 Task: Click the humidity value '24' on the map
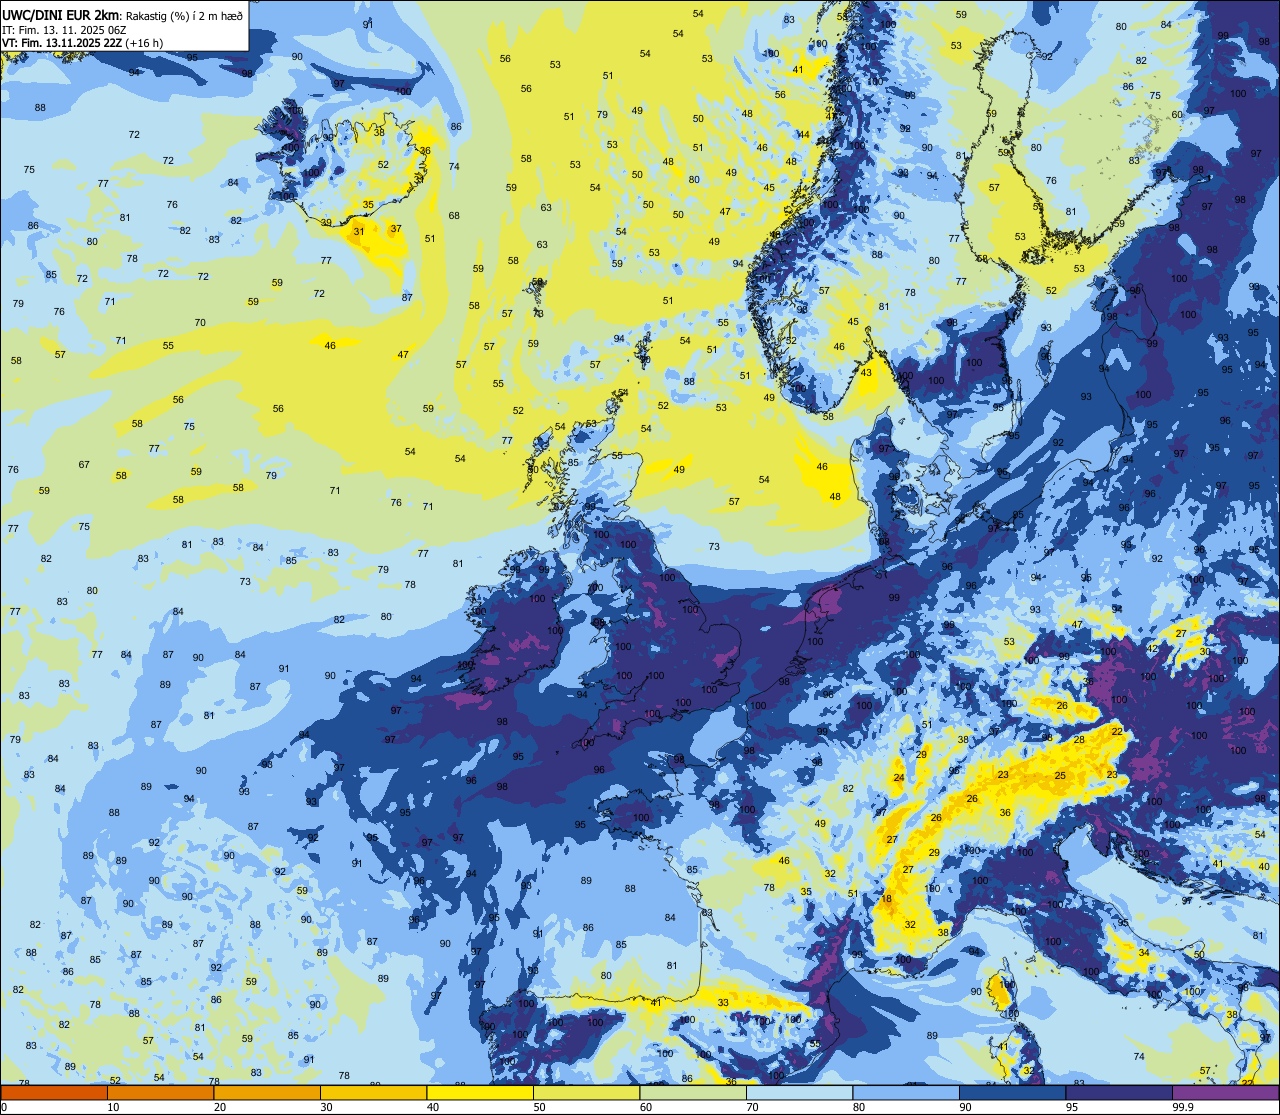click(x=899, y=777)
